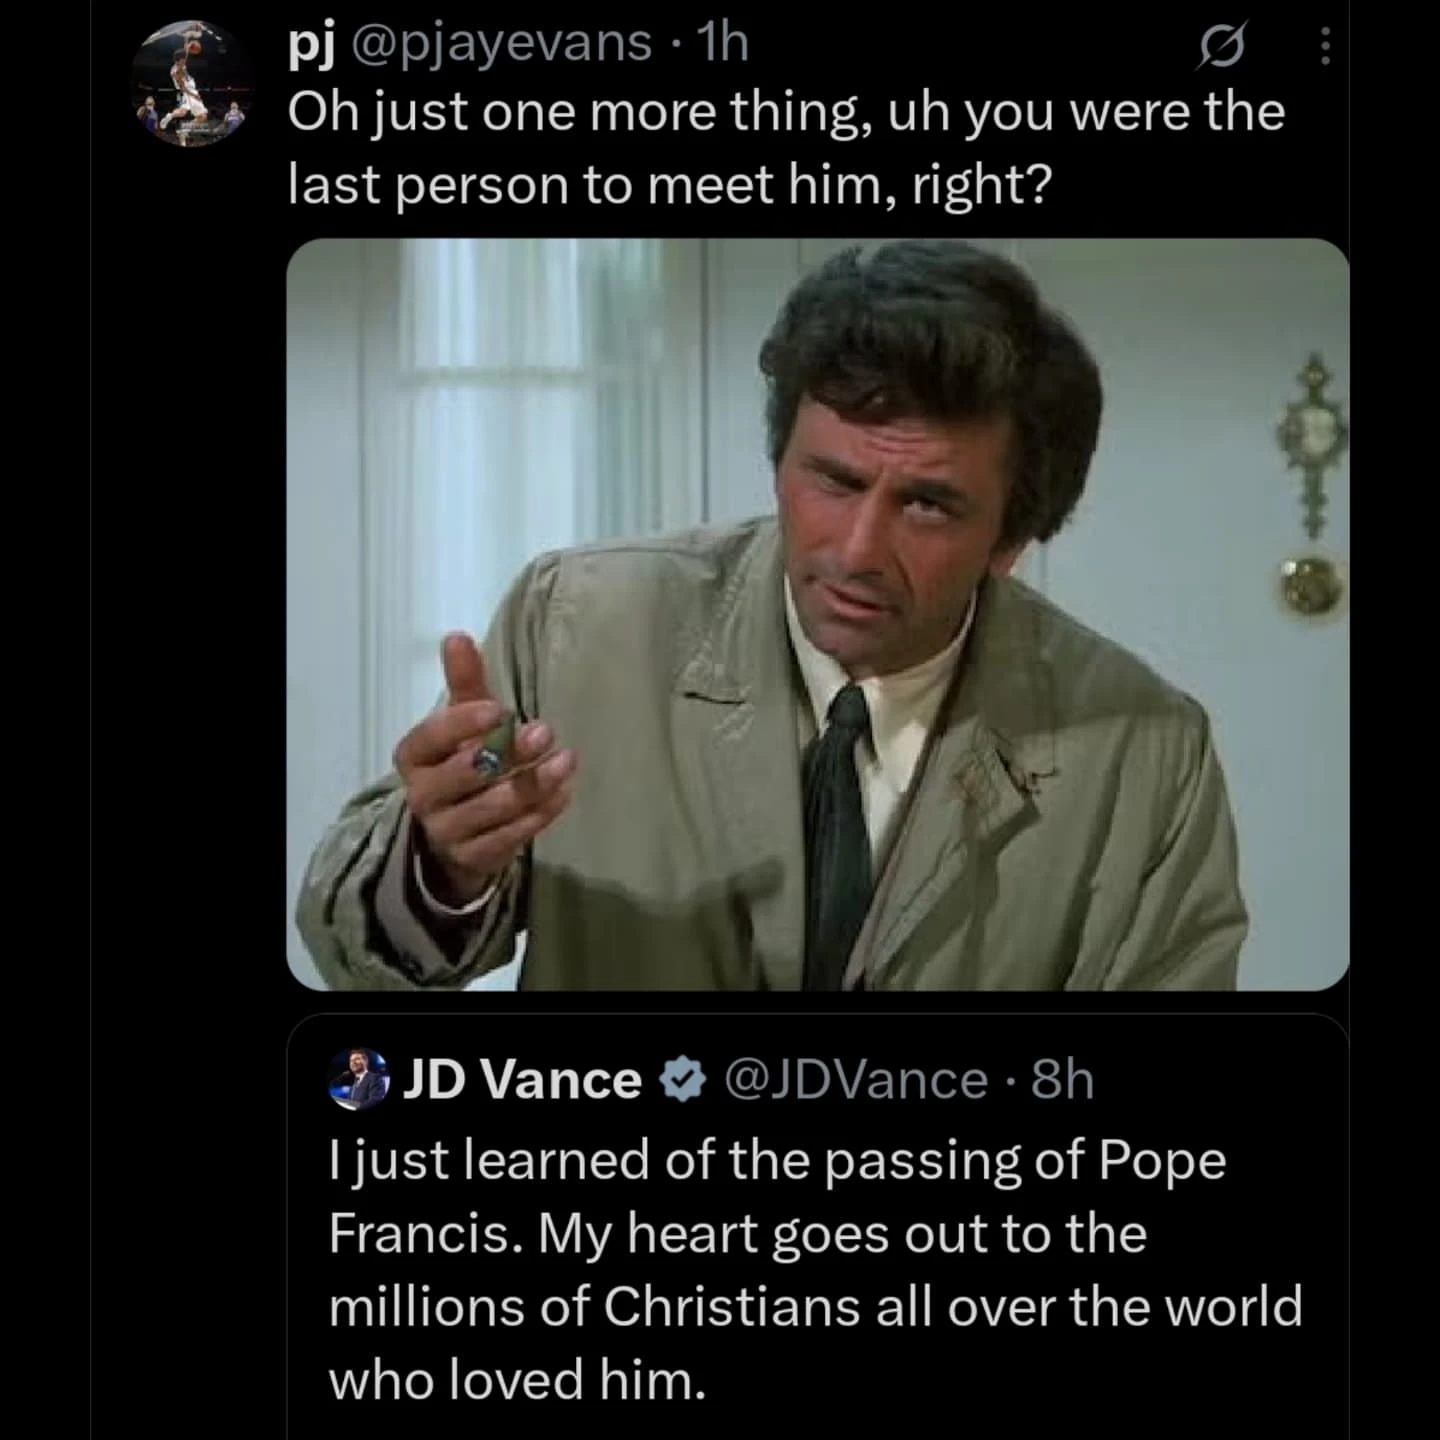Open the three-dot more options menu
This screenshot has height=1440, width=1440.
(1325, 46)
